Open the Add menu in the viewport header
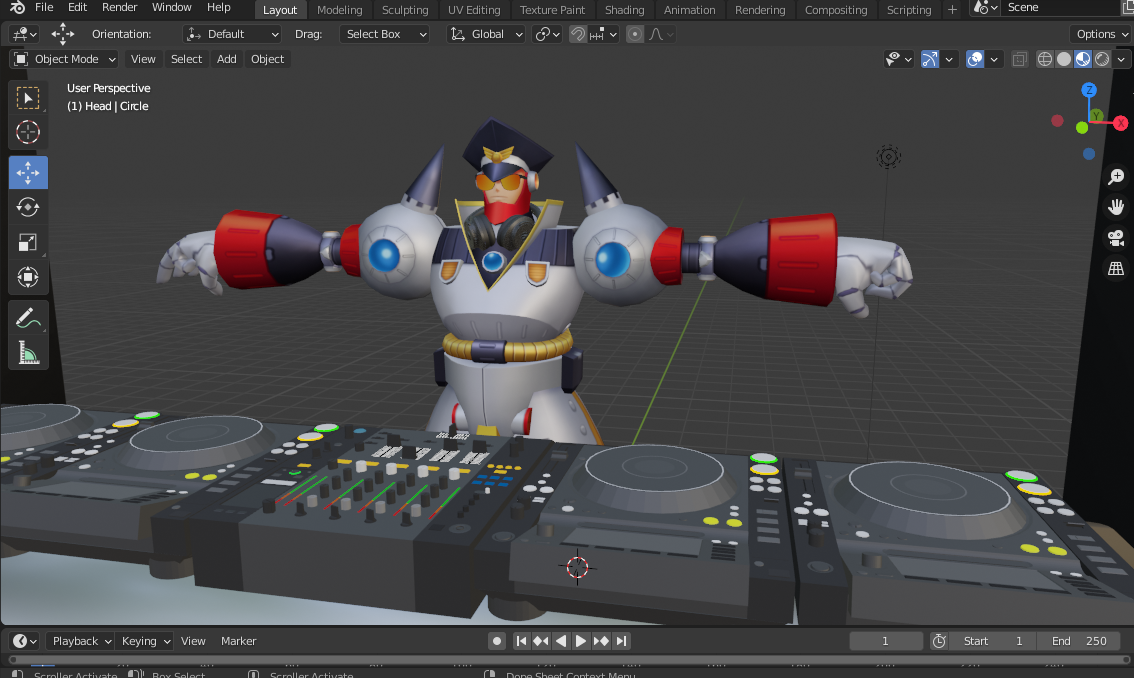The height and width of the screenshot is (678, 1134). (226, 59)
